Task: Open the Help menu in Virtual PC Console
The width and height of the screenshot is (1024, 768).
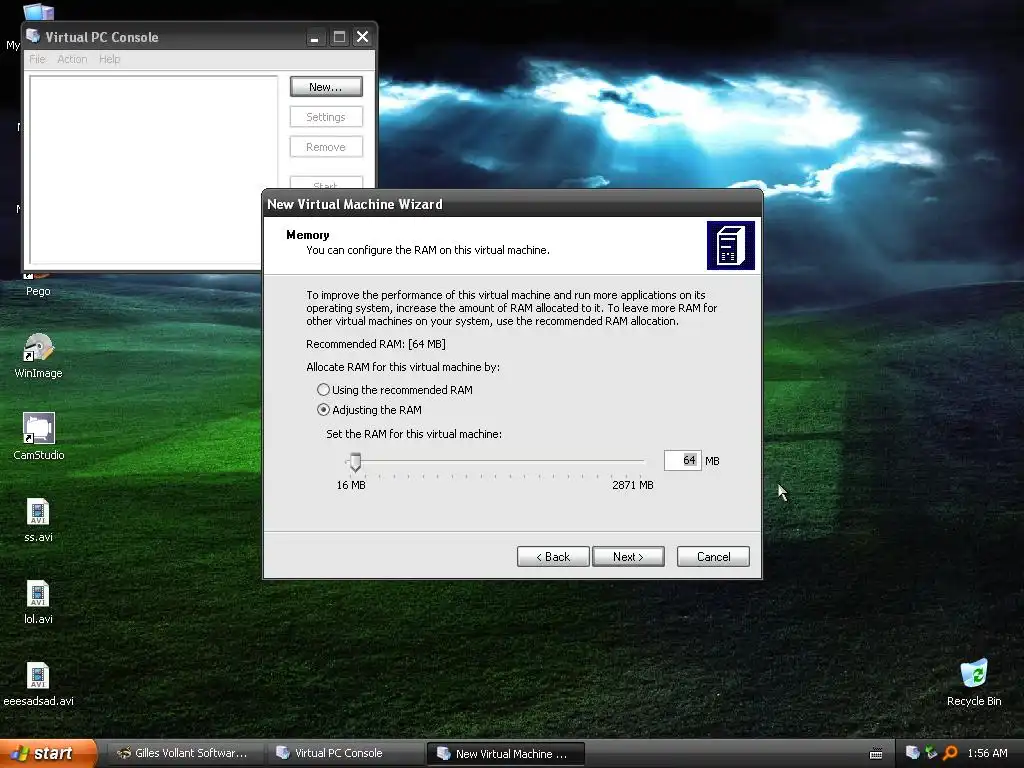Action: pos(110,59)
